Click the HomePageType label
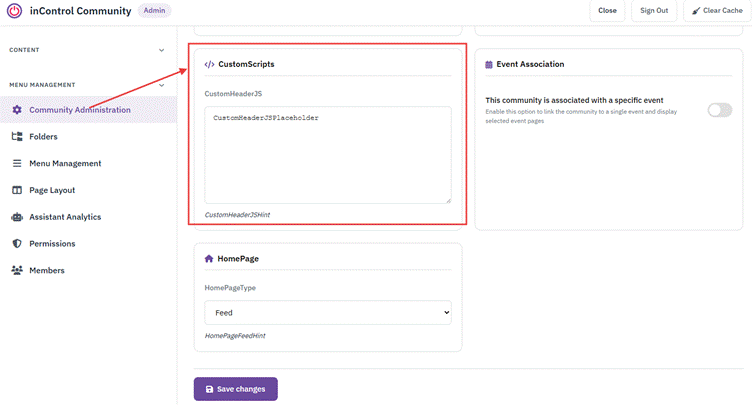Viewport: 753px width, 405px height. click(230, 288)
